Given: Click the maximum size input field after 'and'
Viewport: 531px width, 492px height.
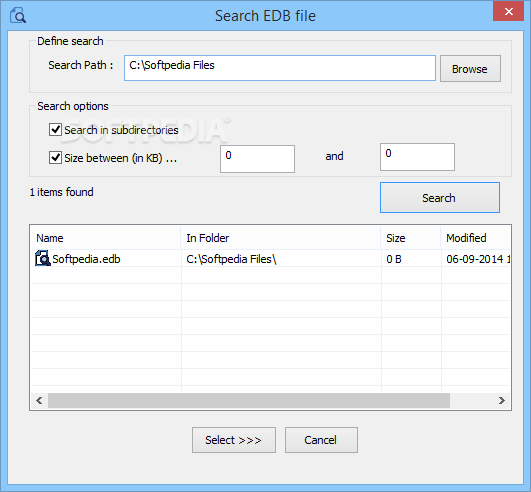Looking at the screenshot, I should [x=417, y=157].
